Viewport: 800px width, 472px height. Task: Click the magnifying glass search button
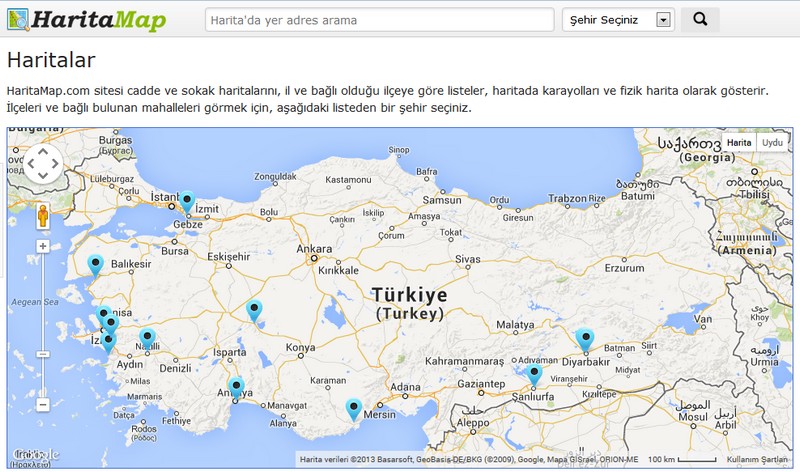(700, 20)
